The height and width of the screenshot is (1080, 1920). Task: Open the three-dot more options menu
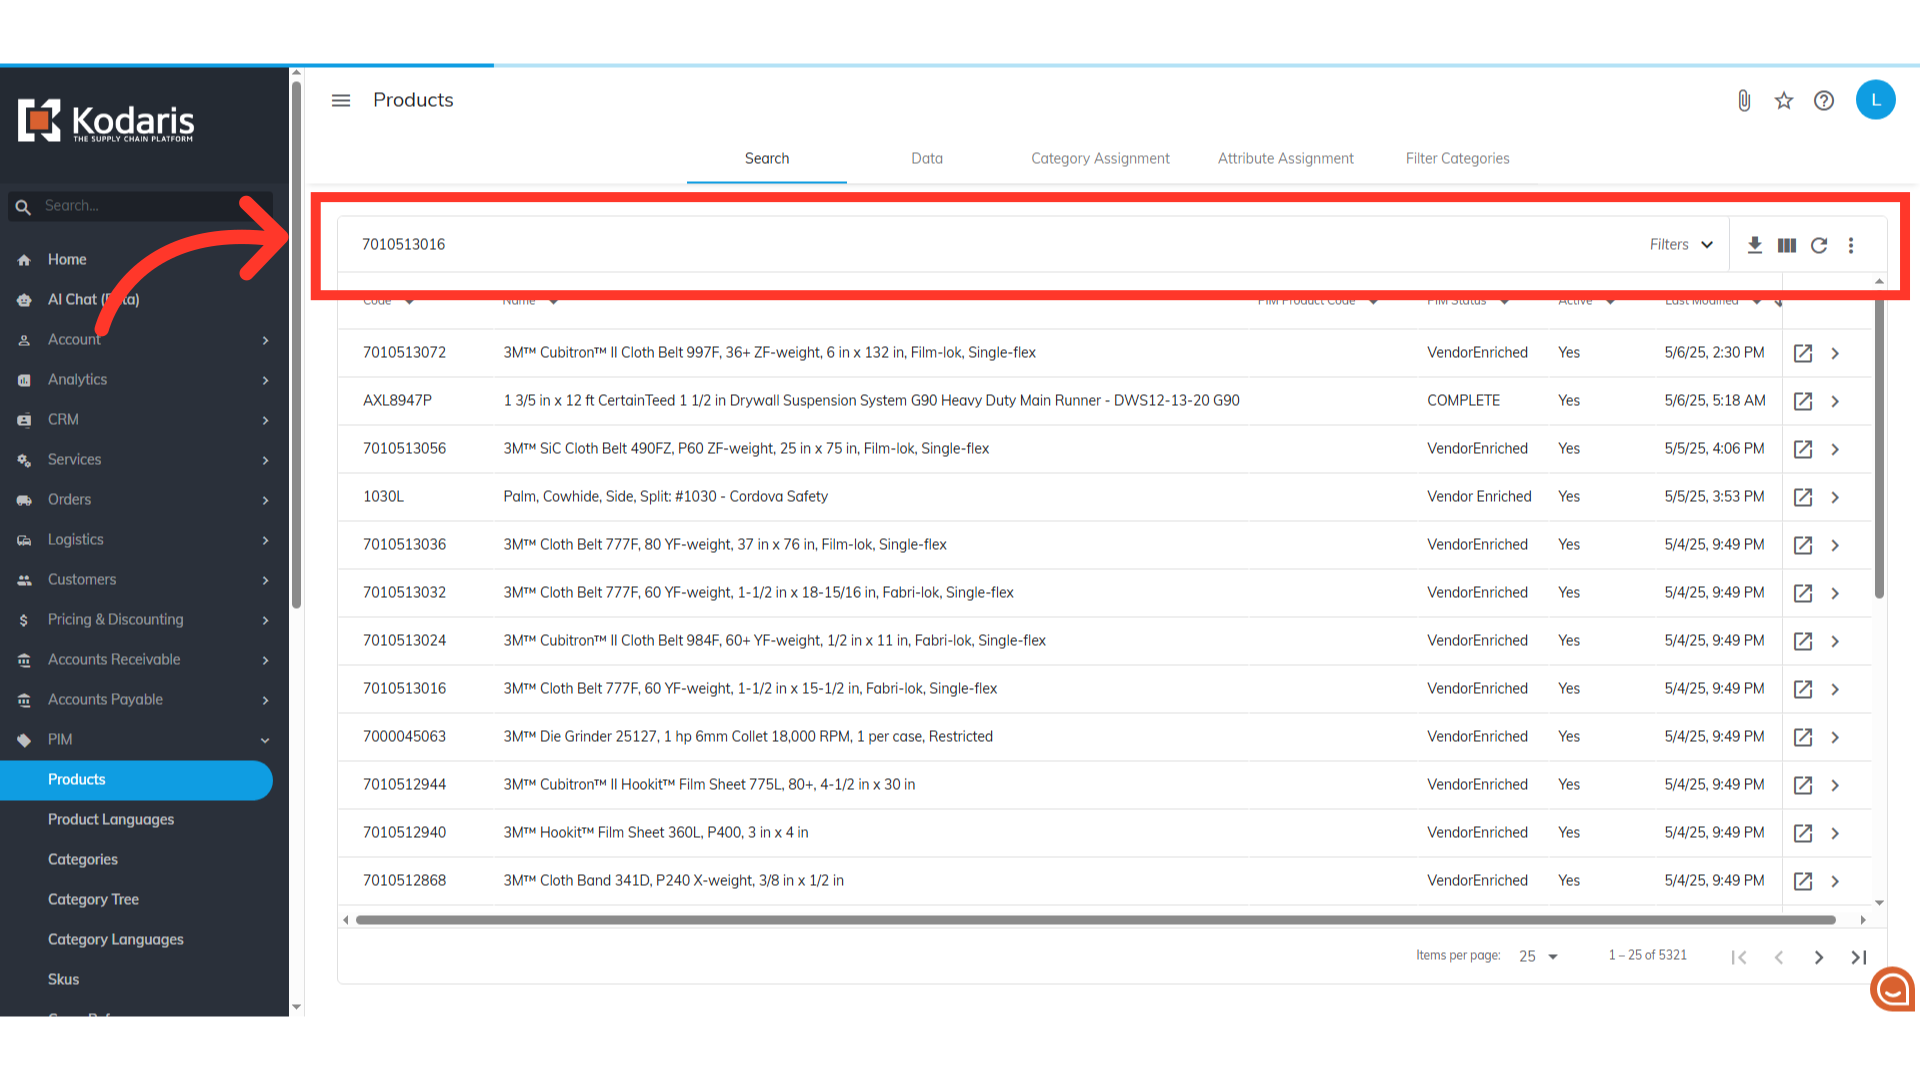pyautogui.click(x=1851, y=245)
